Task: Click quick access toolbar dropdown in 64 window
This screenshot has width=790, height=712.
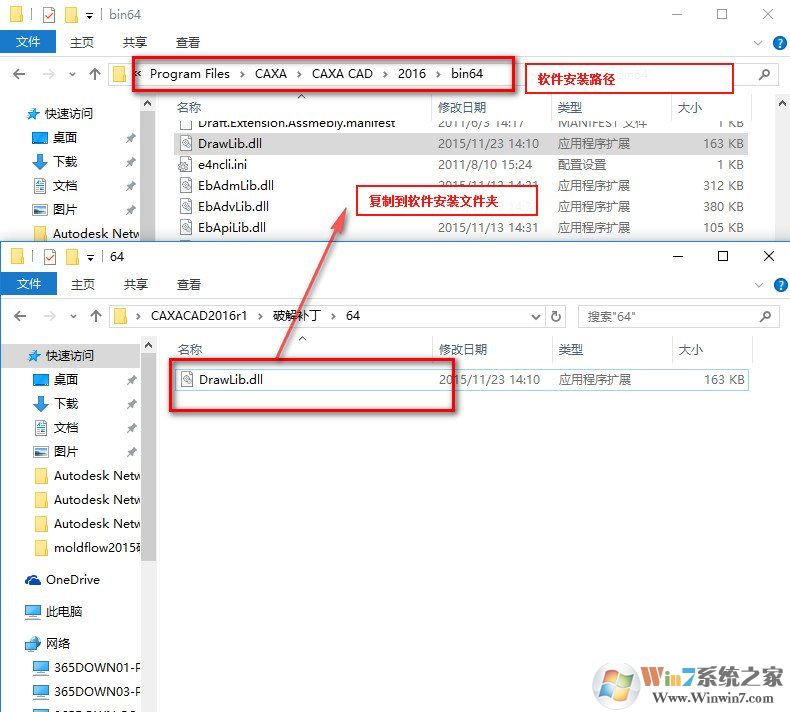Action: click(90, 258)
